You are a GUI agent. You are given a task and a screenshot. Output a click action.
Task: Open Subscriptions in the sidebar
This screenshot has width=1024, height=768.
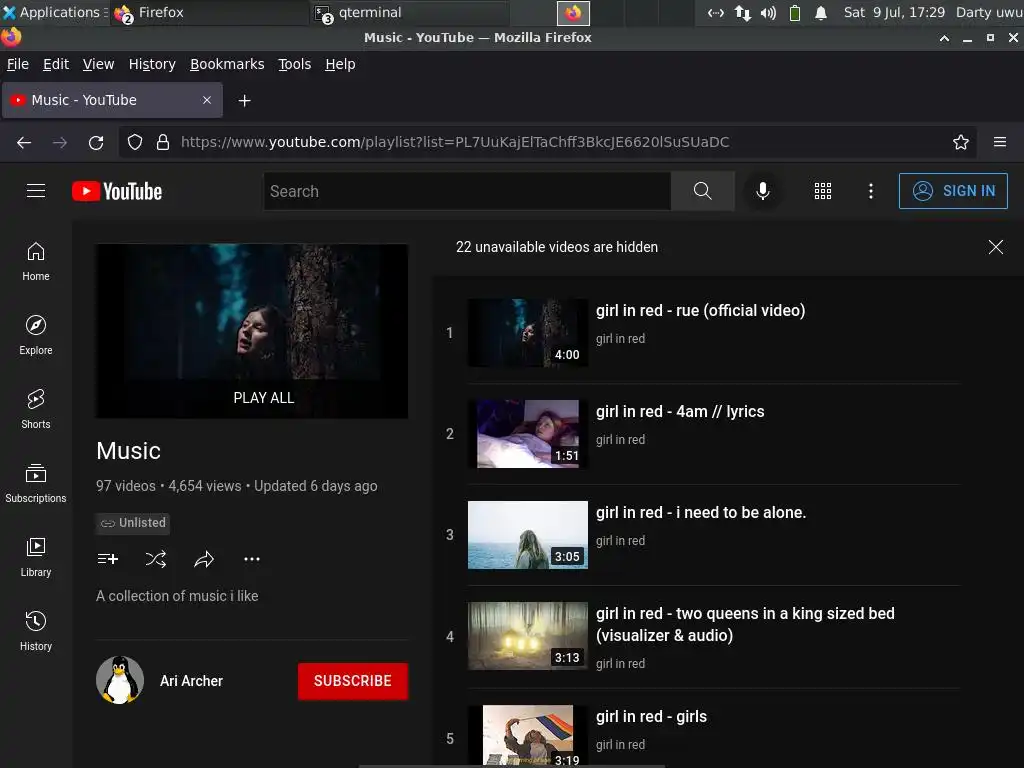coord(36,483)
